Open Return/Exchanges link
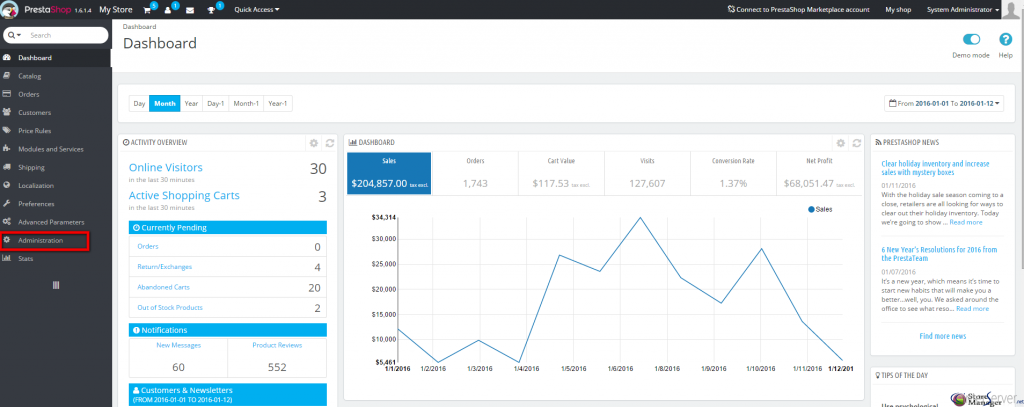 (165, 267)
